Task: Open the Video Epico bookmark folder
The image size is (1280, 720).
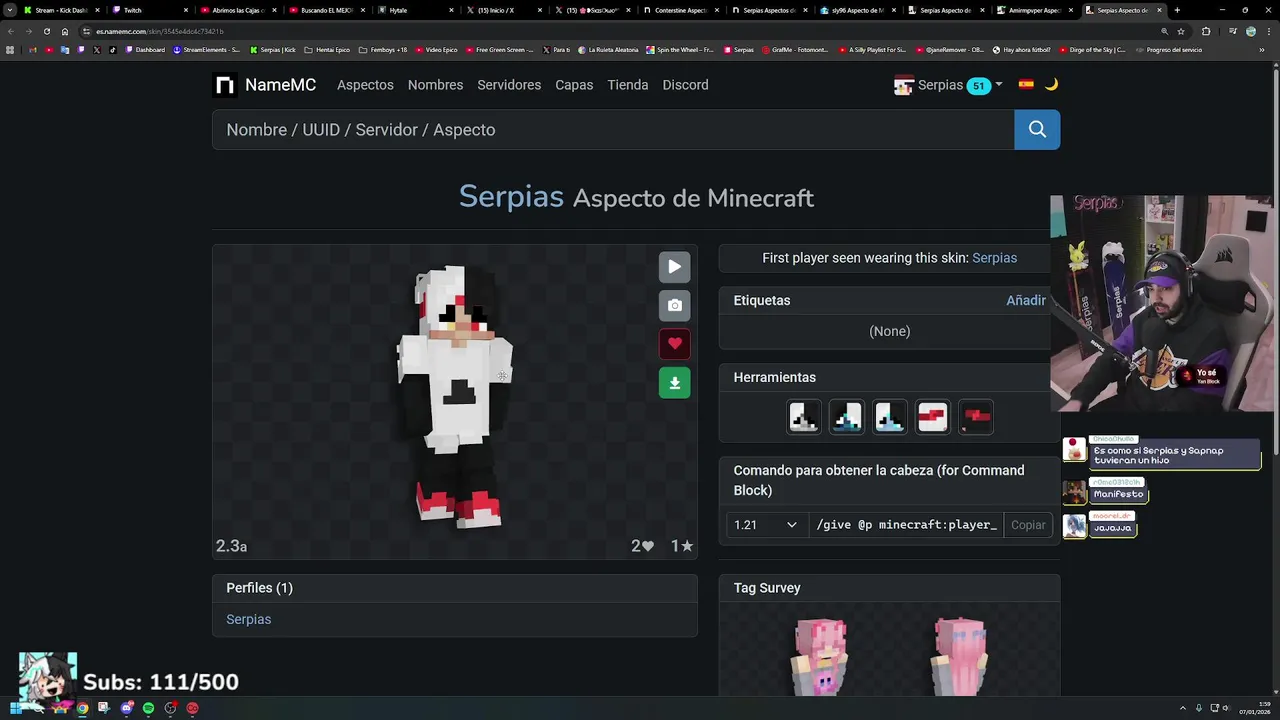Action: [436, 49]
